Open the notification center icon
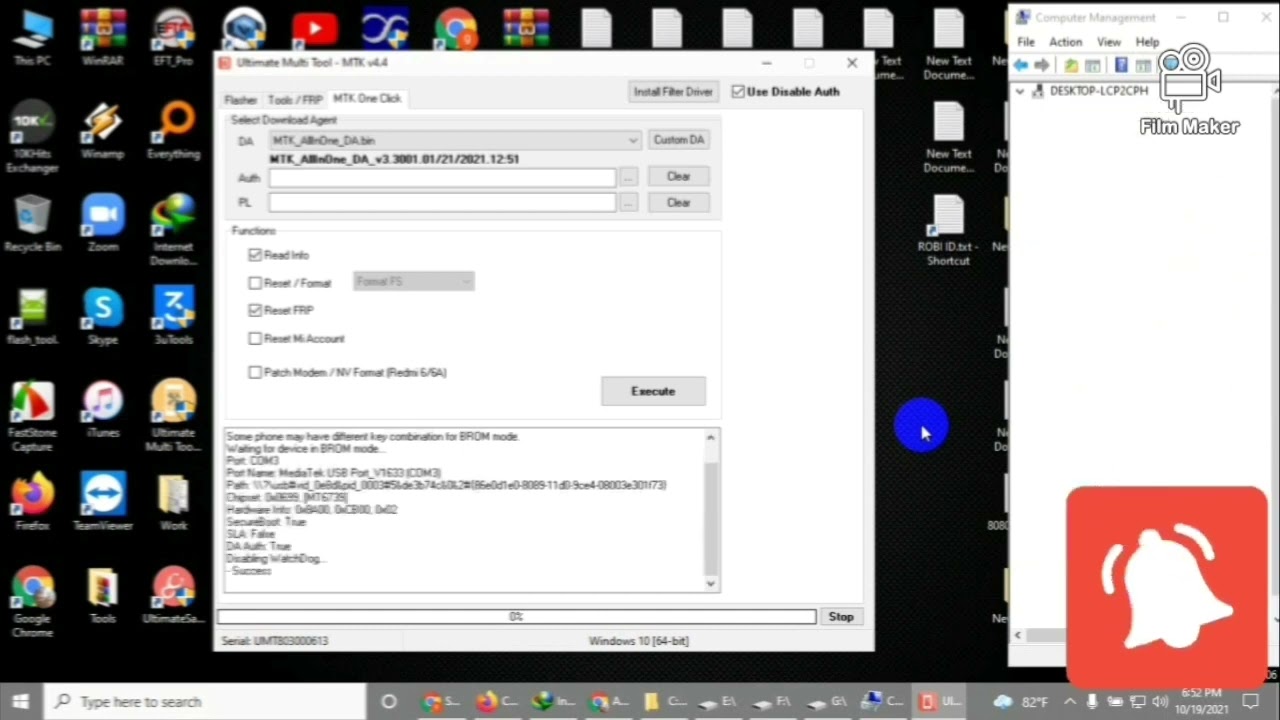The height and width of the screenshot is (720, 1280). tap(1251, 701)
